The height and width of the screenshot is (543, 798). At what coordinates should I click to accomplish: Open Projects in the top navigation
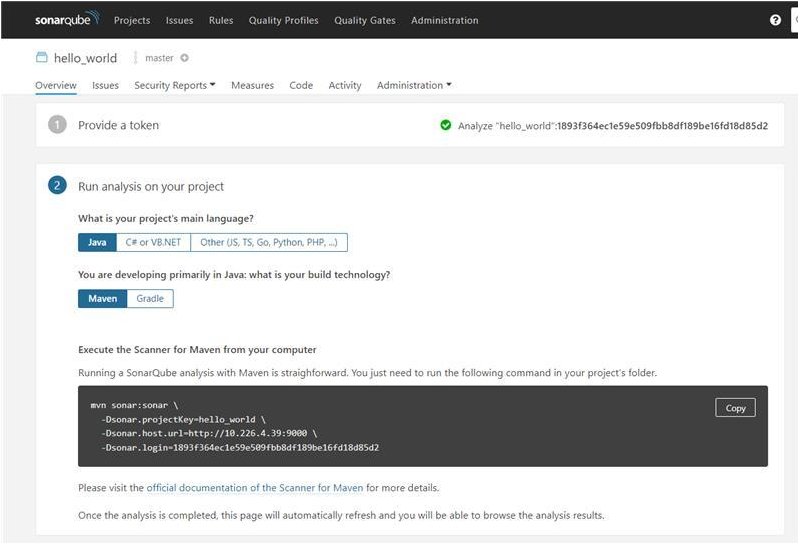pyautogui.click(x=132, y=20)
